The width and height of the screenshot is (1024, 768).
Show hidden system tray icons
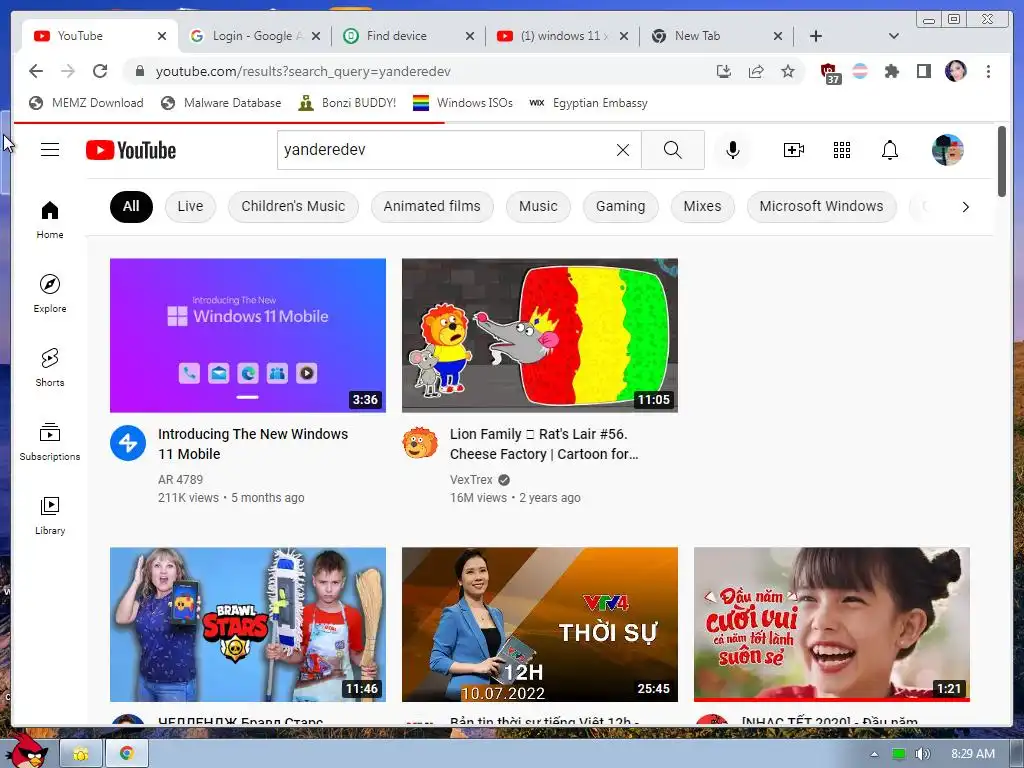874,754
